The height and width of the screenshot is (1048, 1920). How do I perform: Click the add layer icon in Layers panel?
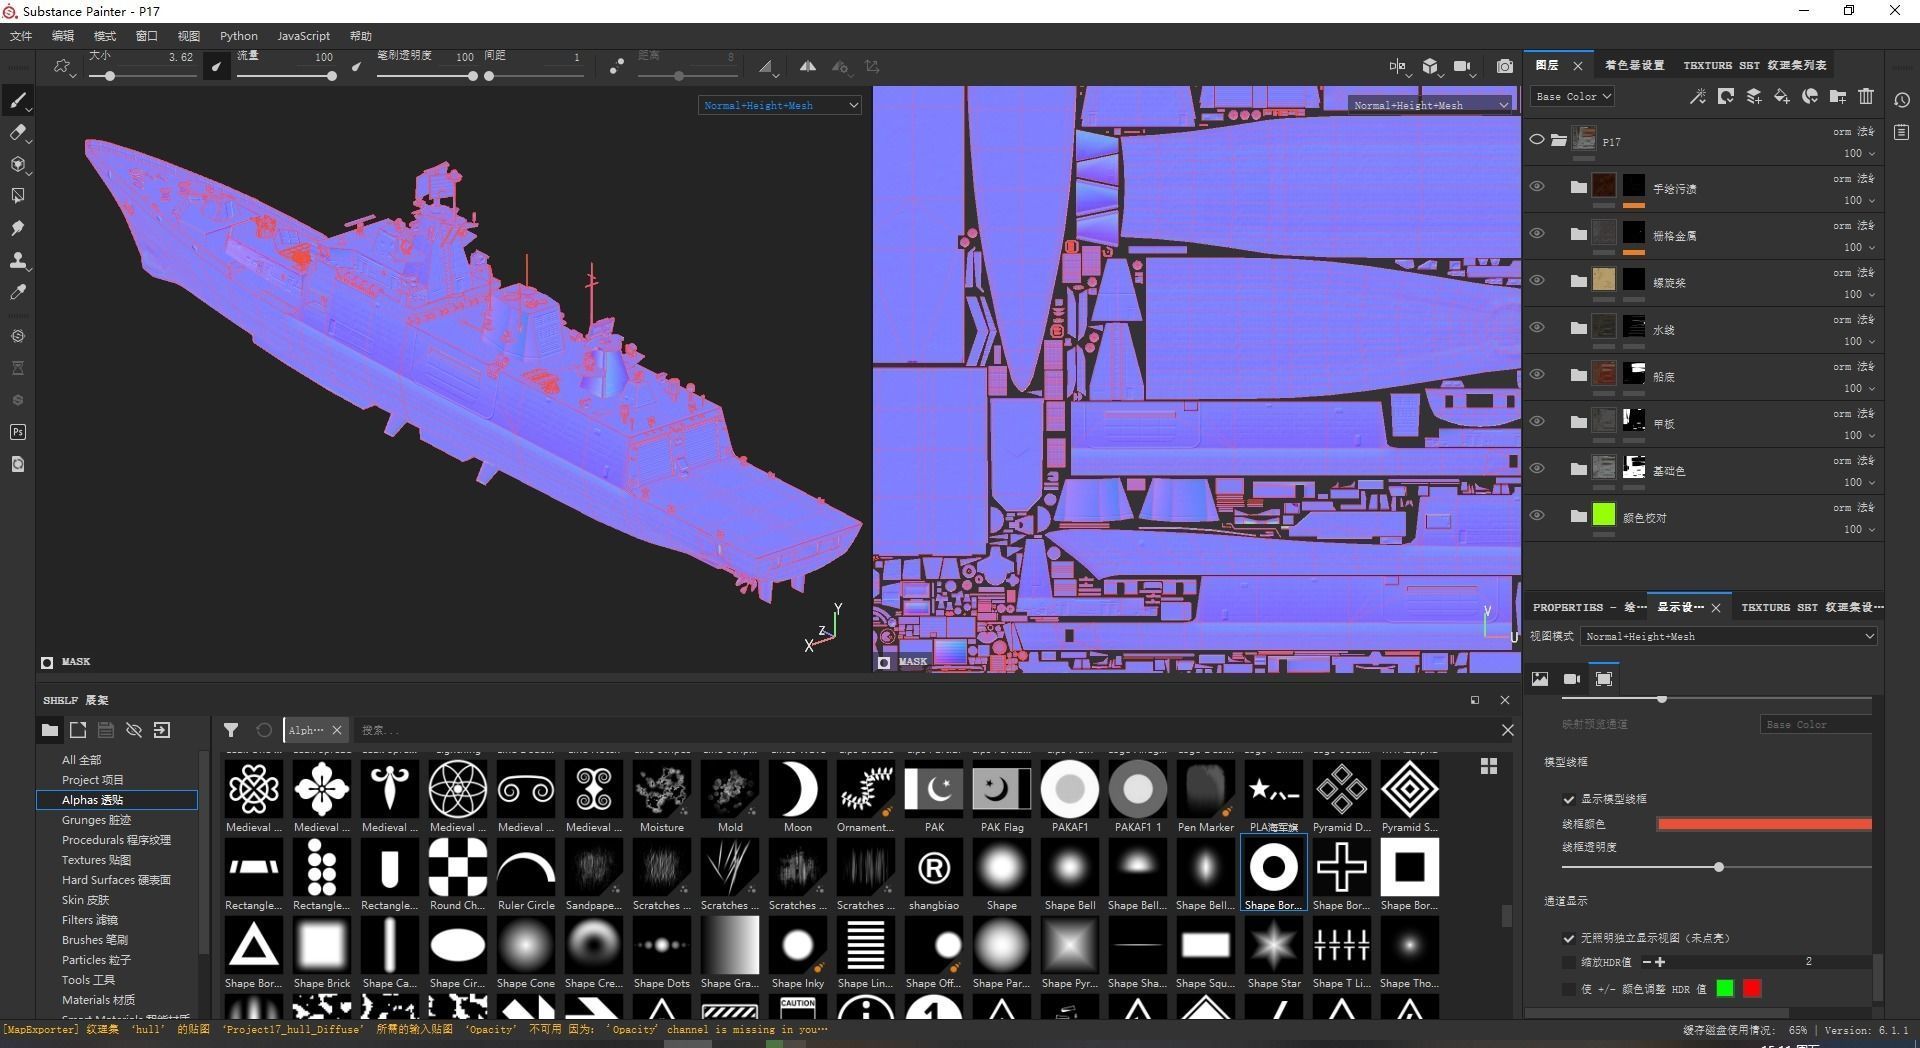pos(1754,96)
